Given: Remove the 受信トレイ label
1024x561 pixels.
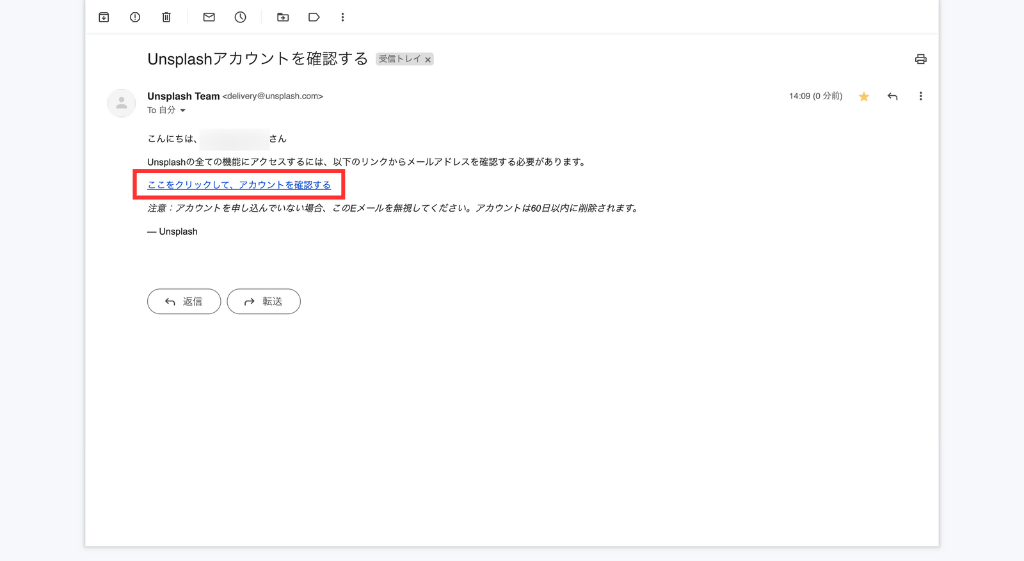Looking at the screenshot, I should click(428, 59).
